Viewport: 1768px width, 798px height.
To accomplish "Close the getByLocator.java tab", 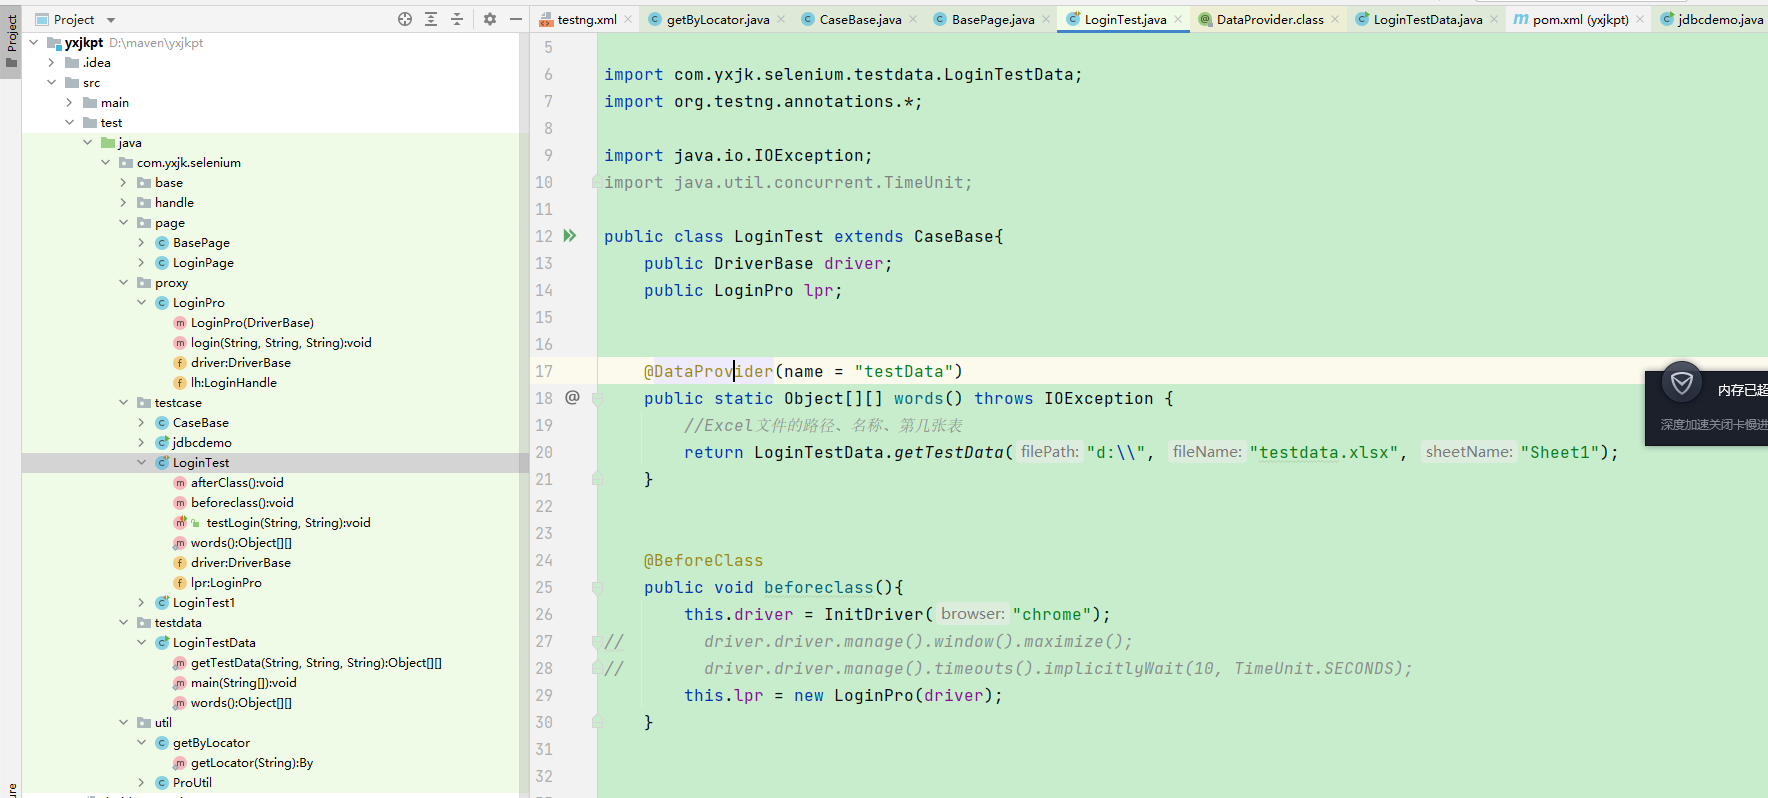I will pos(781,19).
